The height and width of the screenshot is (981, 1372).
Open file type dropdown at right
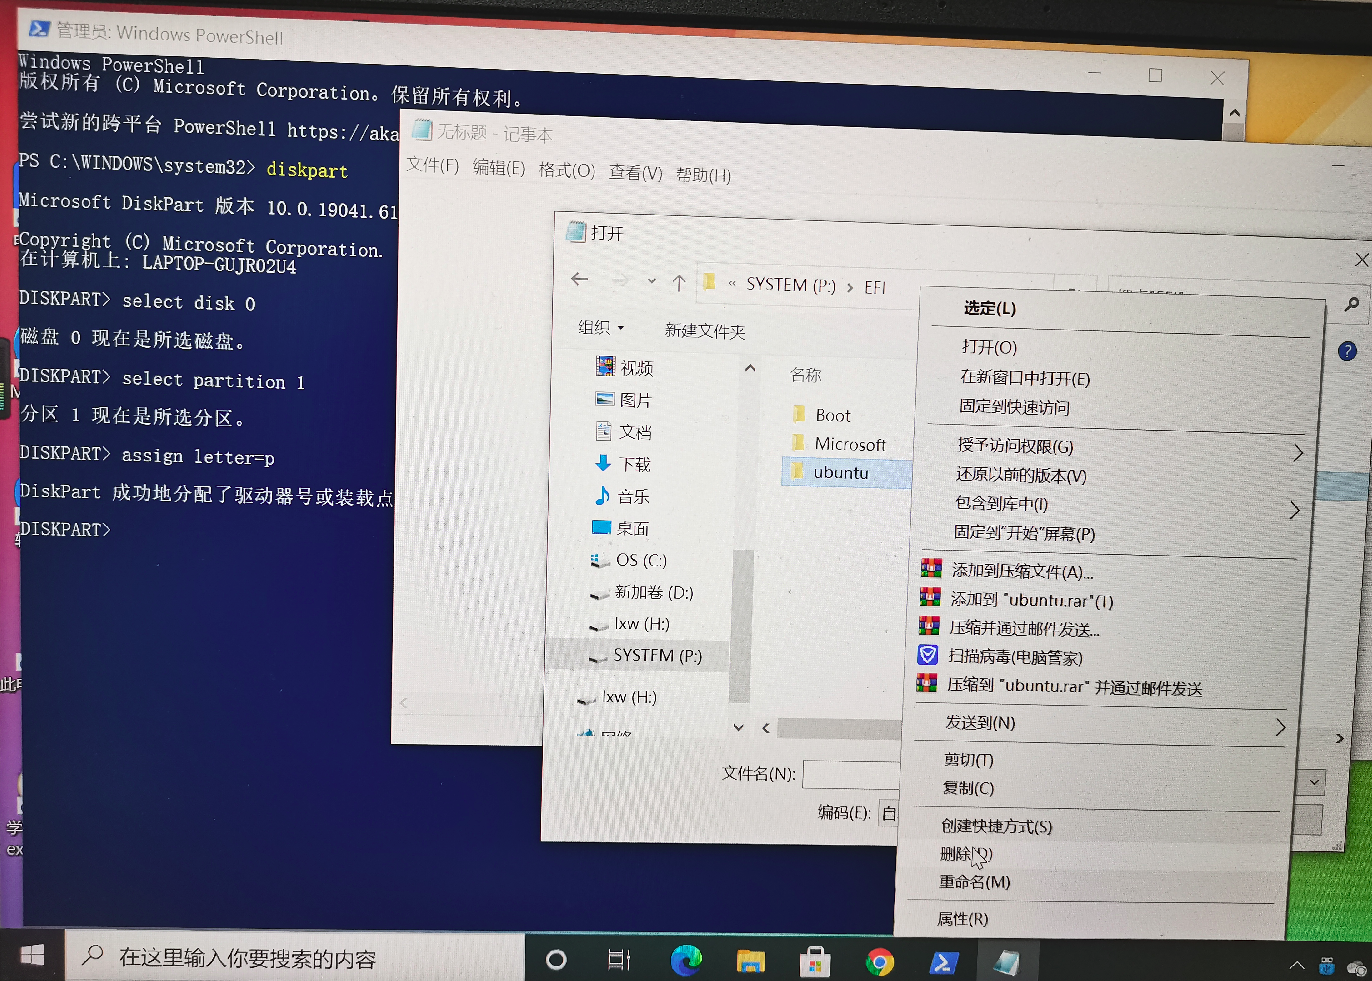[1315, 781]
